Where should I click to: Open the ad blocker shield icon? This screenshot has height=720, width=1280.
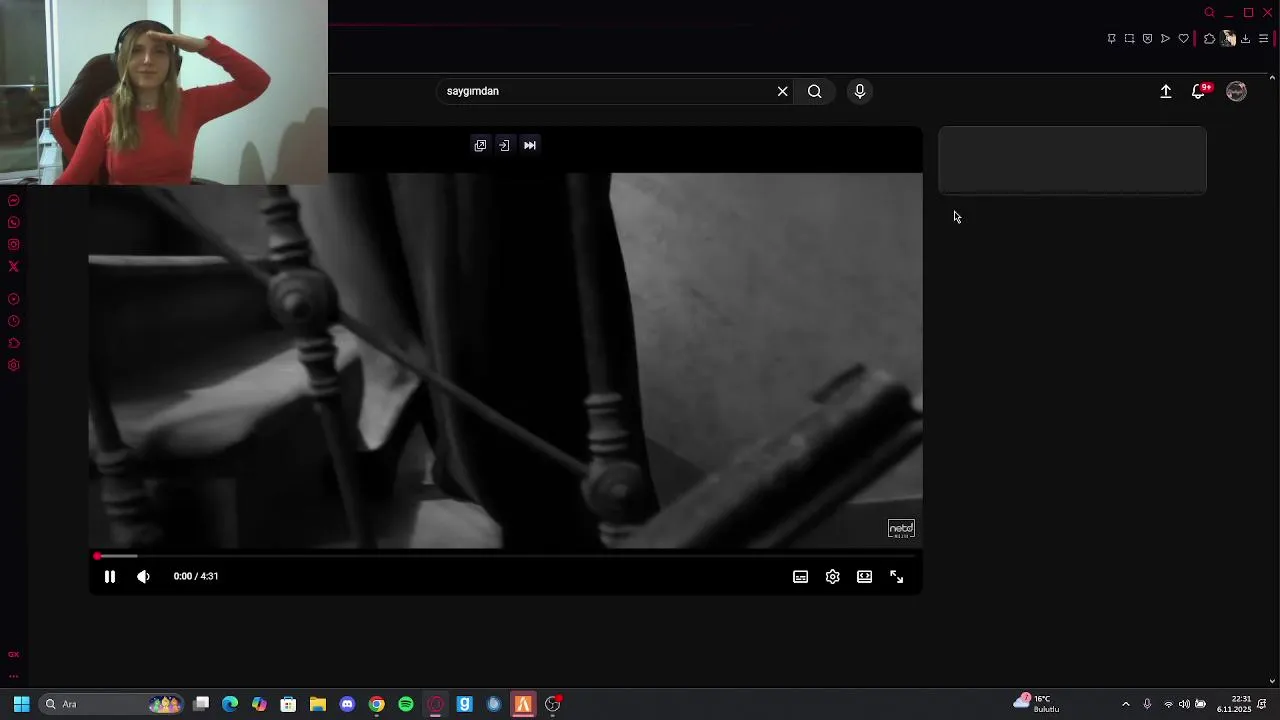pos(1148,39)
